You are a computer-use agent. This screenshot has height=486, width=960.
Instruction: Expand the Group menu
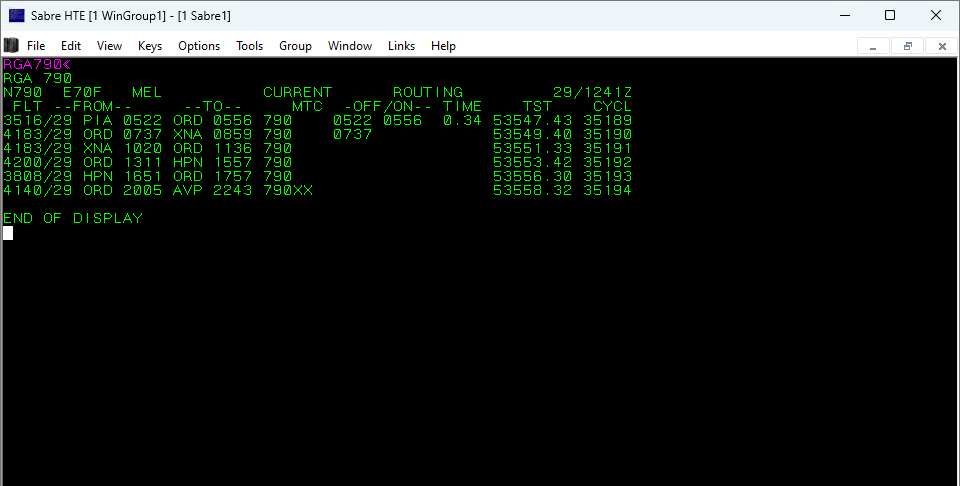295,46
